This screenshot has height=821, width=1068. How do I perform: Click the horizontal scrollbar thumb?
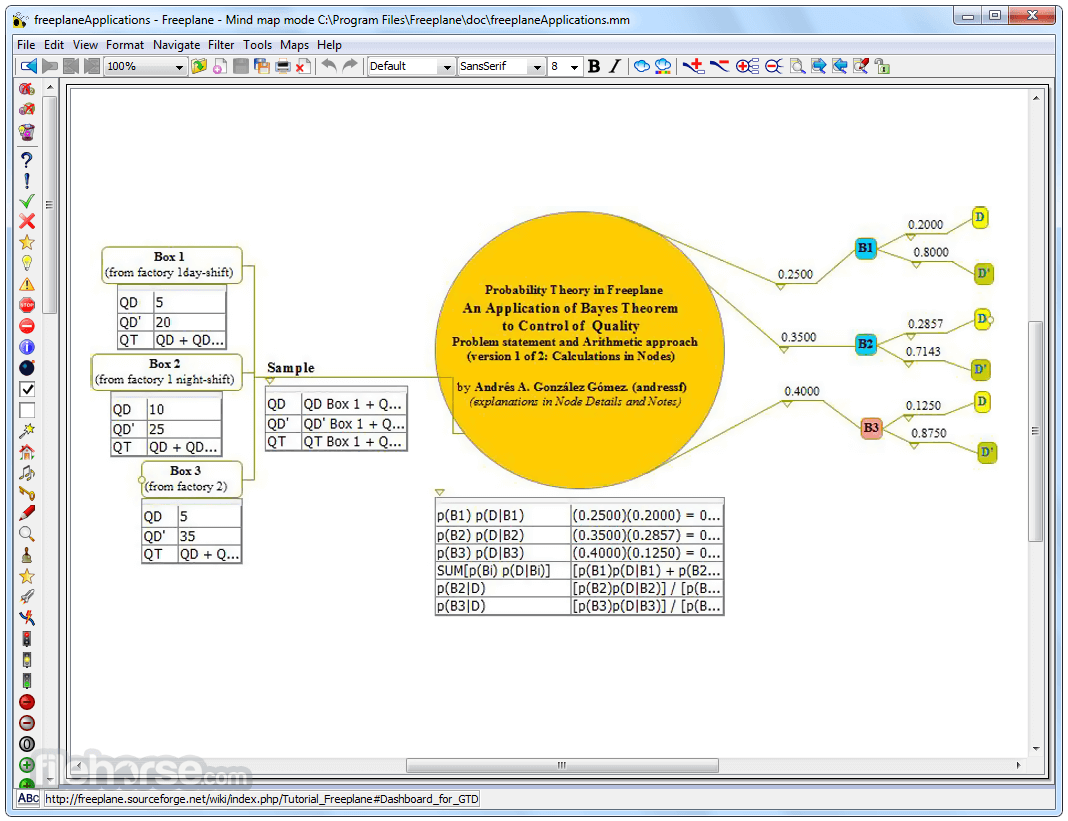point(562,765)
